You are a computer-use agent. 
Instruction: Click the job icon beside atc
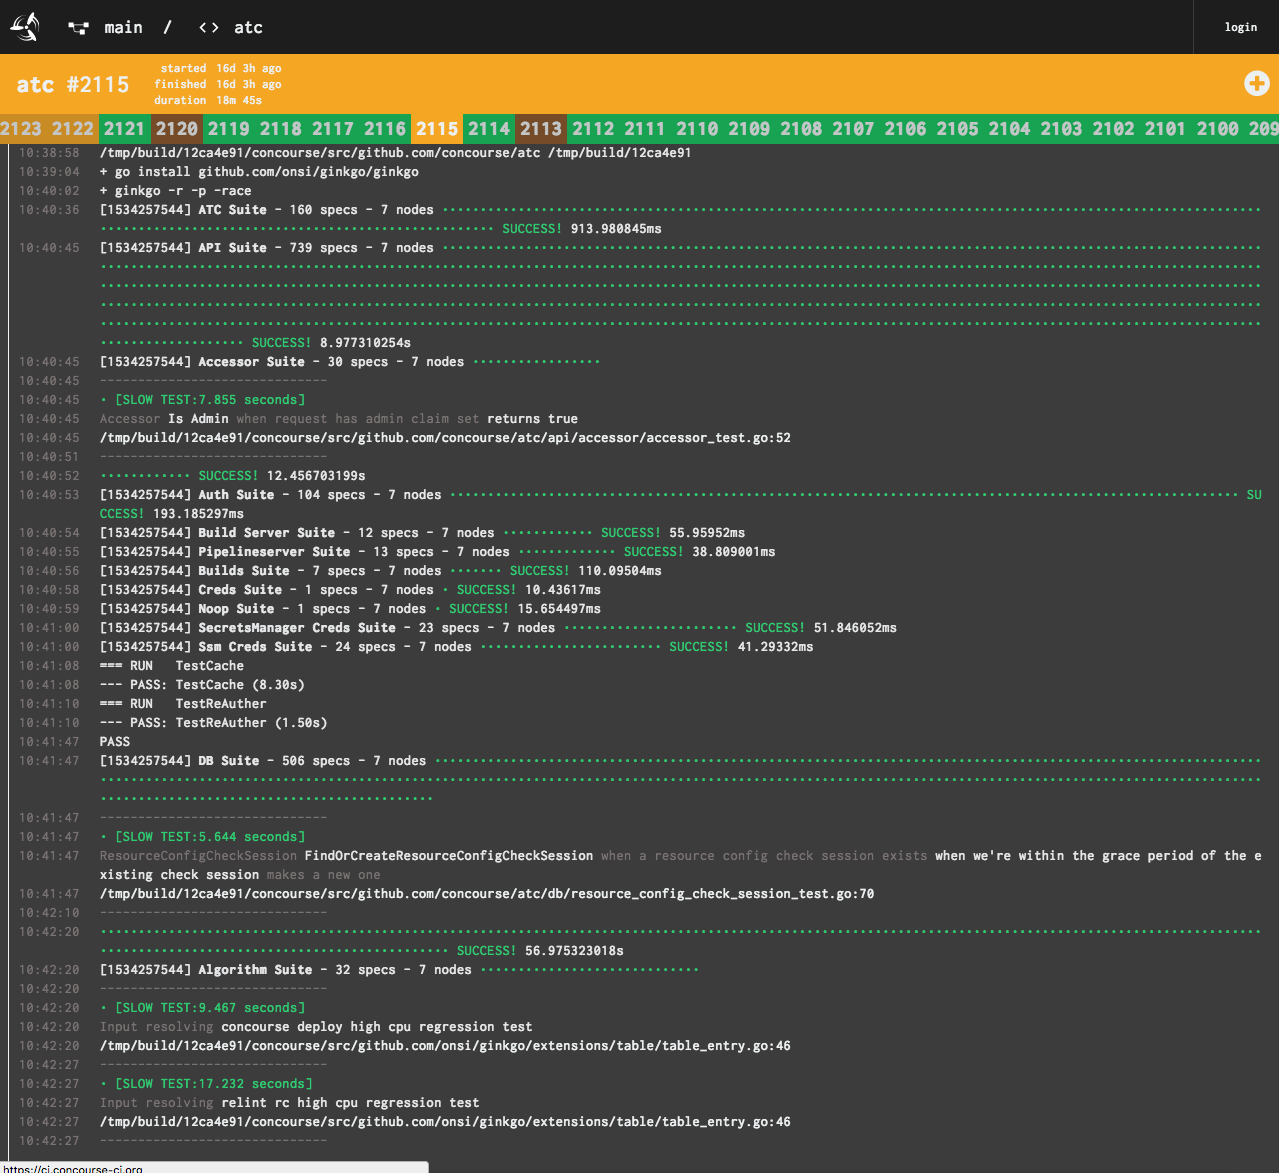209,28
